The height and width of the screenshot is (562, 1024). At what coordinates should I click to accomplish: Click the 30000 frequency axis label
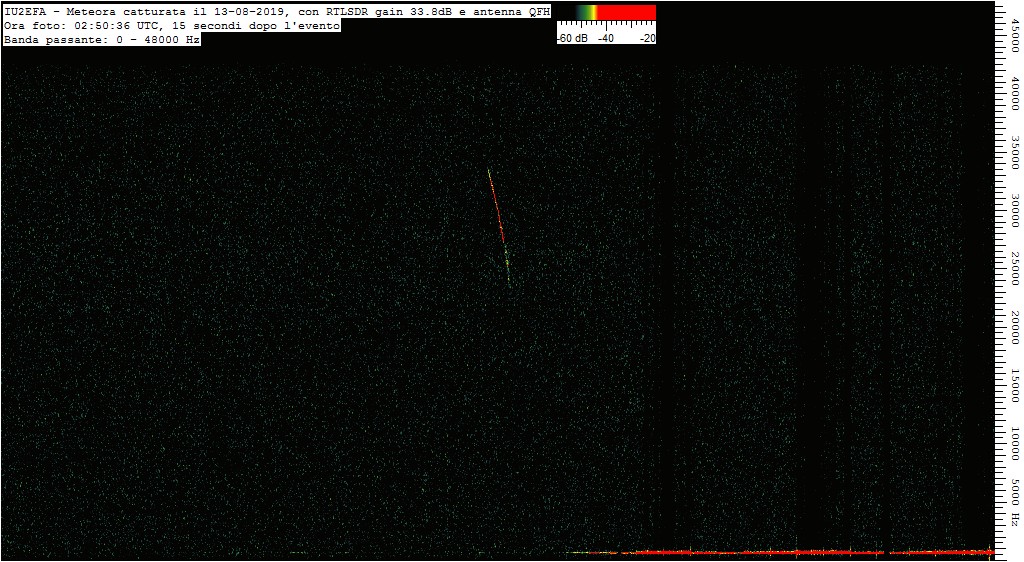(1014, 210)
